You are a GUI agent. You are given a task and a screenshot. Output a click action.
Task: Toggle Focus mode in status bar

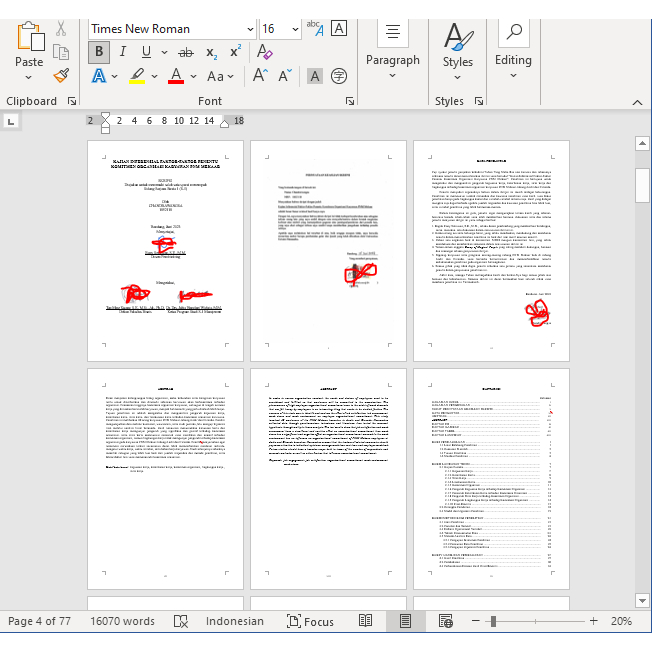[x=309, y=621]
